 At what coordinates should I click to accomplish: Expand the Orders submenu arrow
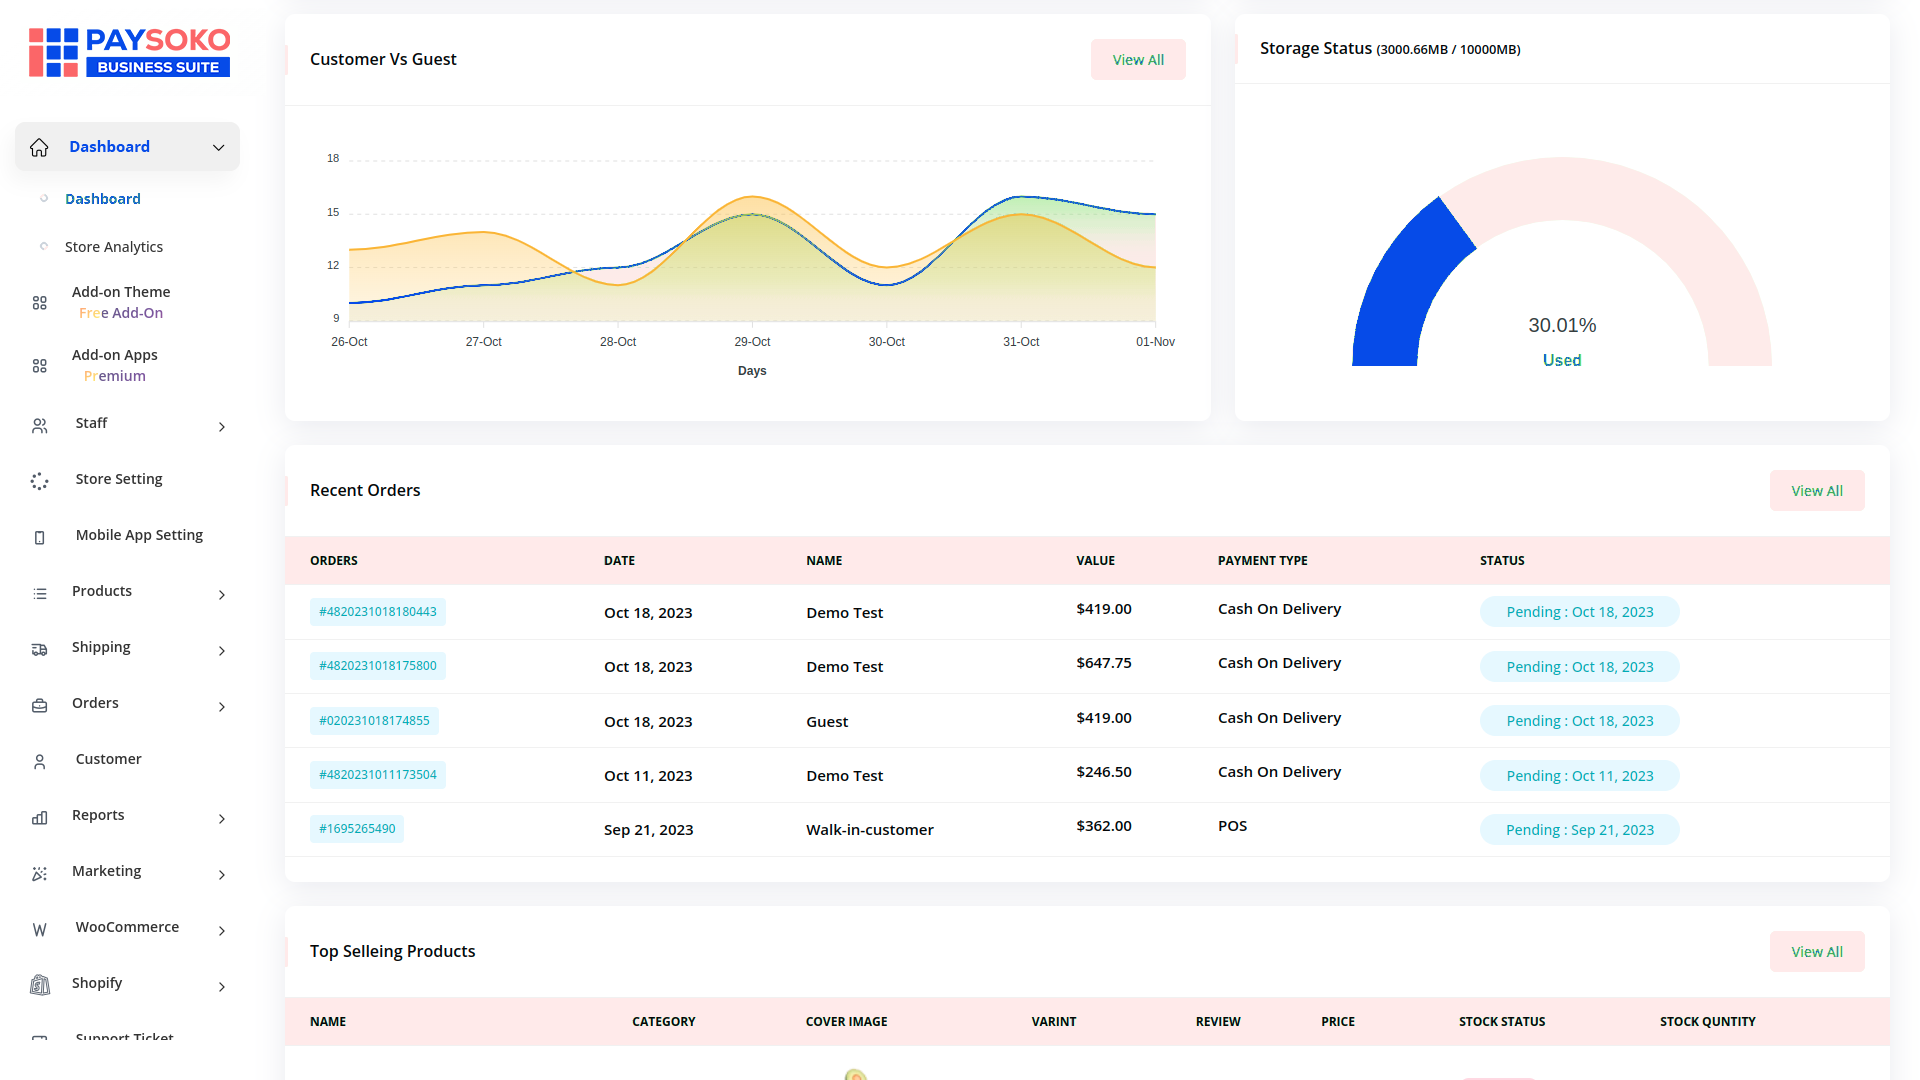(221, 707)
